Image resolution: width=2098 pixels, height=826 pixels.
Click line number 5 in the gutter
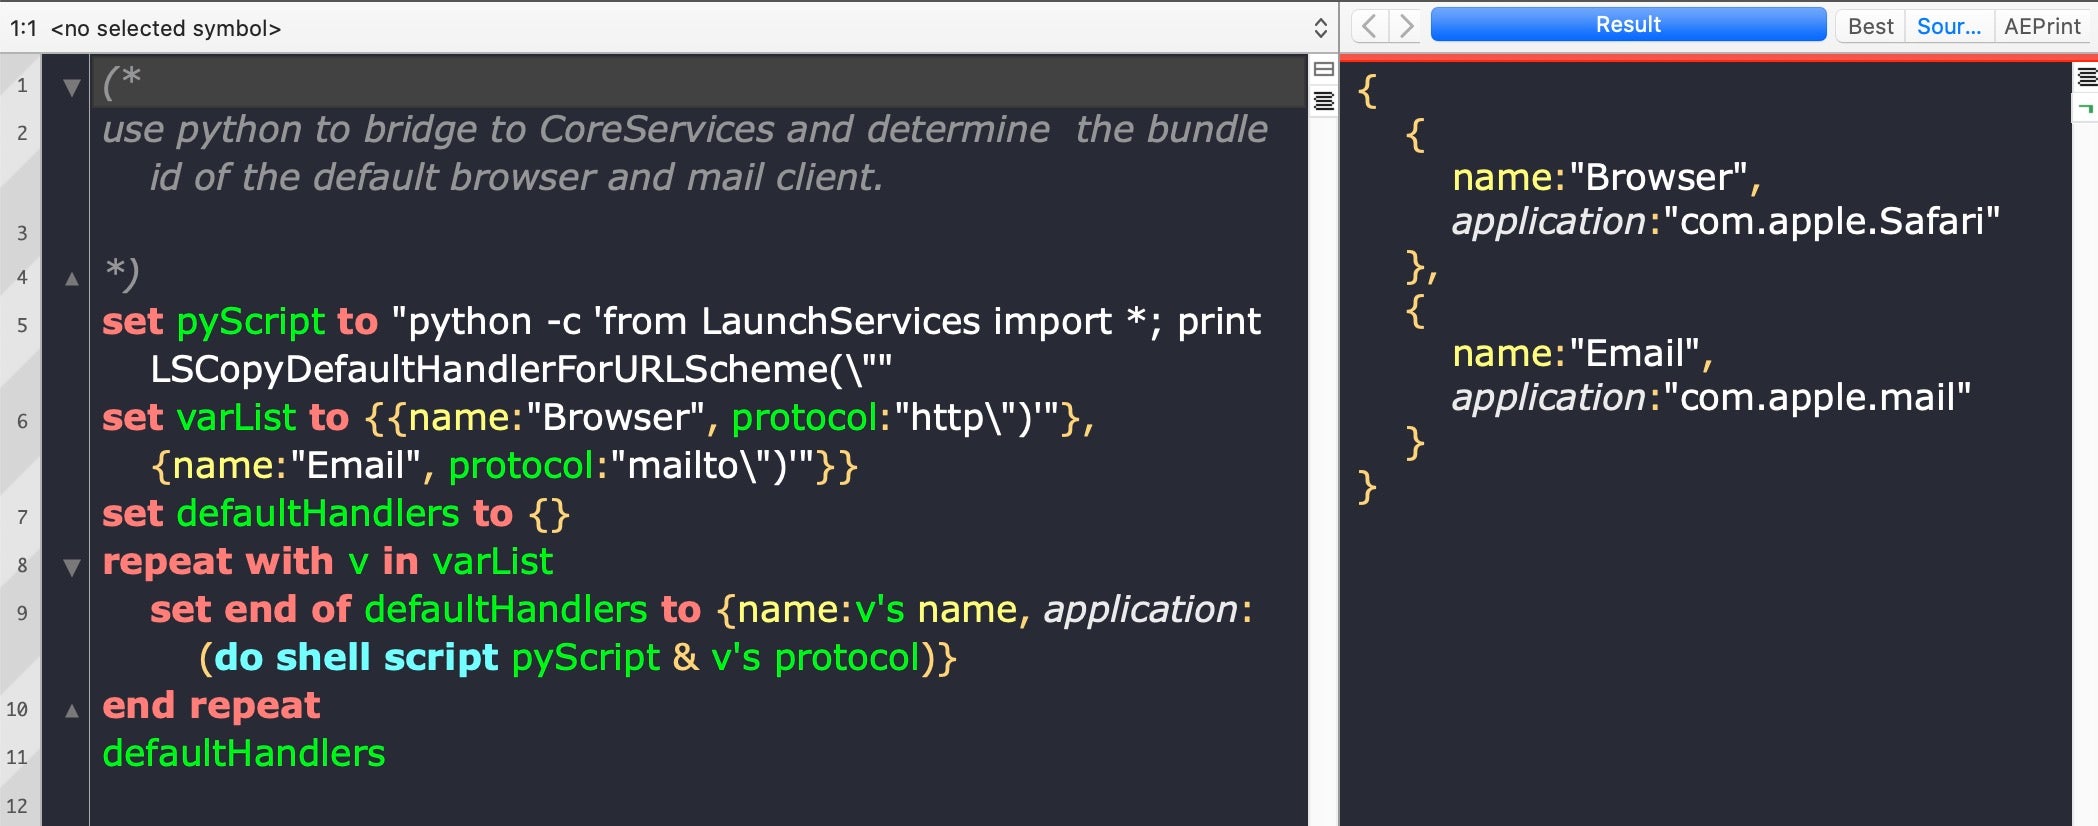click(21, 325)
